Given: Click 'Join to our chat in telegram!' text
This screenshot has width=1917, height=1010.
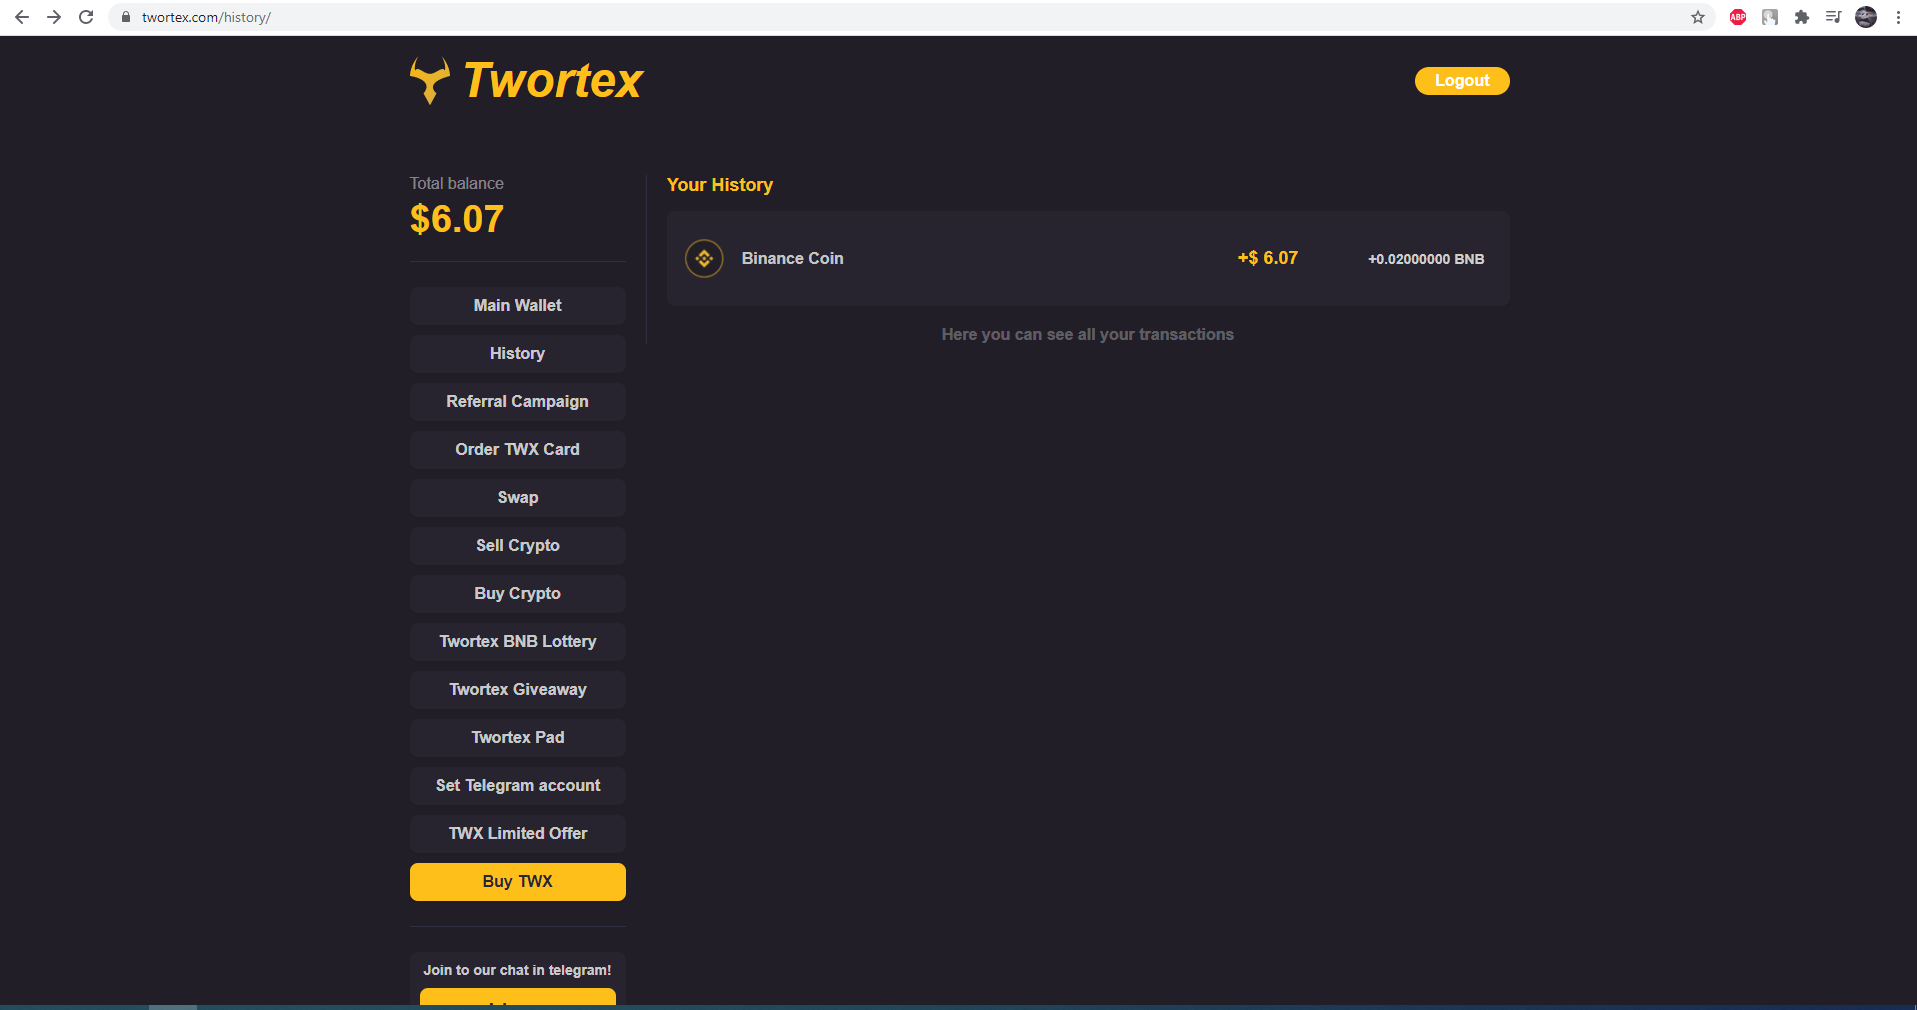Looking at the screenshot, I should (x=517, y=970).
